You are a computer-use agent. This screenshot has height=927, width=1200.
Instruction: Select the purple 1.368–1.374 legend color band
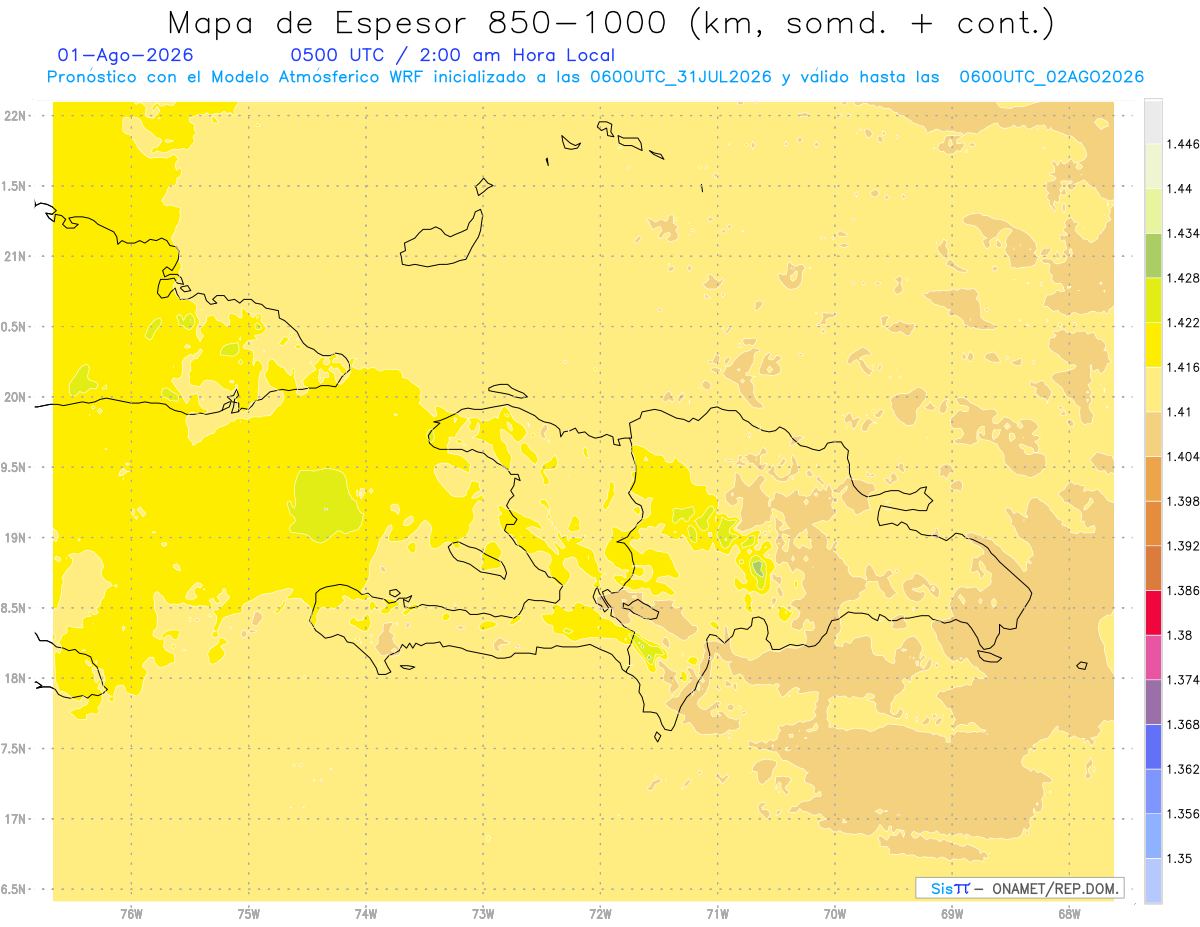[1153, 702]
